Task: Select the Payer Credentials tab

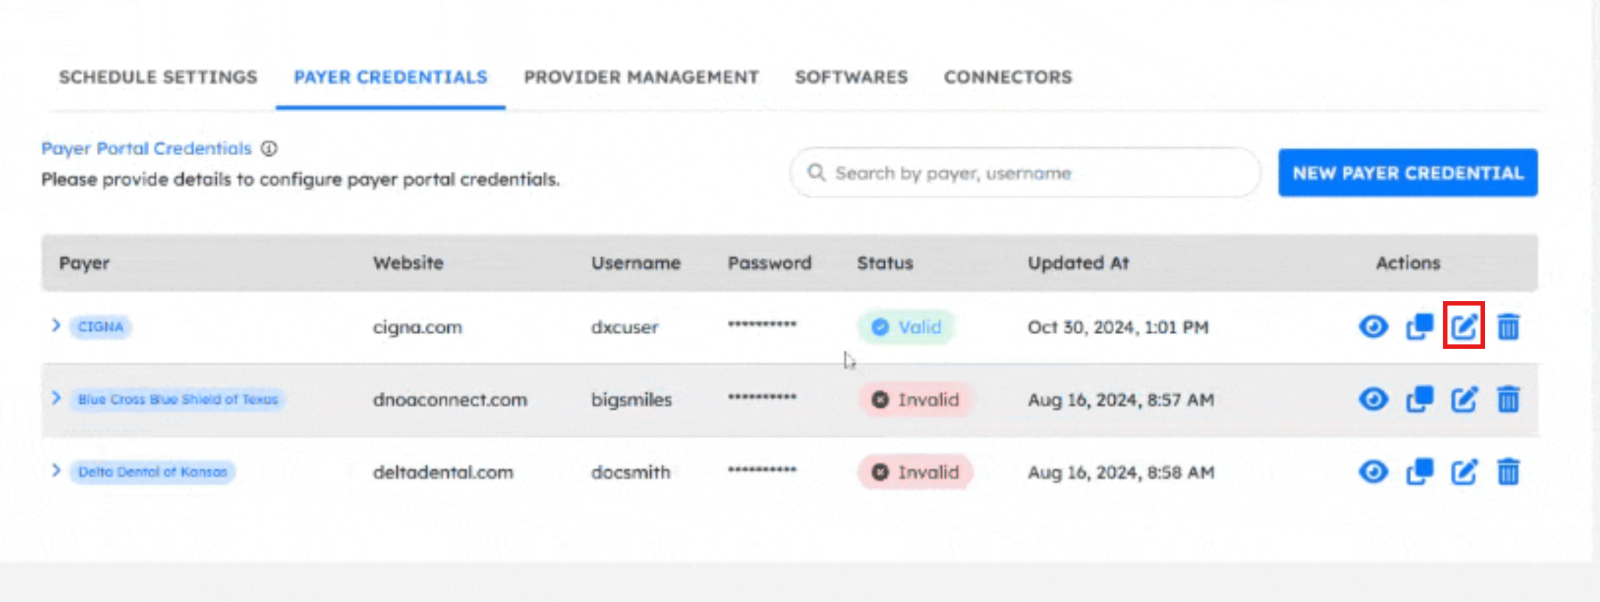Action: tap(390, 77)
